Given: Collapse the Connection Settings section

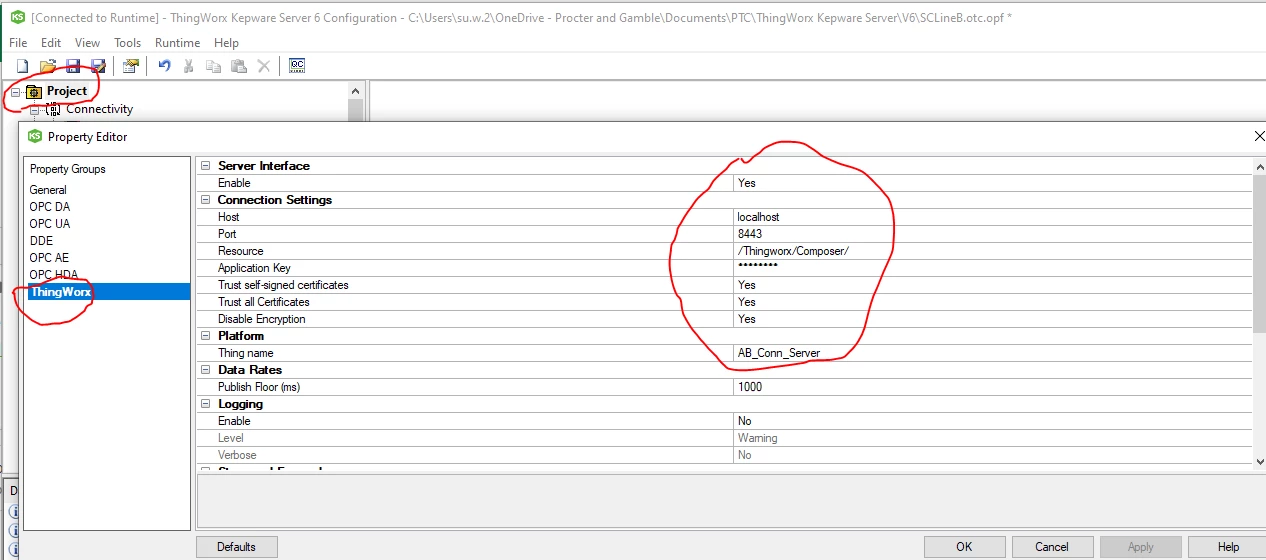Looking at the screenshot, I should coord(205,200).
